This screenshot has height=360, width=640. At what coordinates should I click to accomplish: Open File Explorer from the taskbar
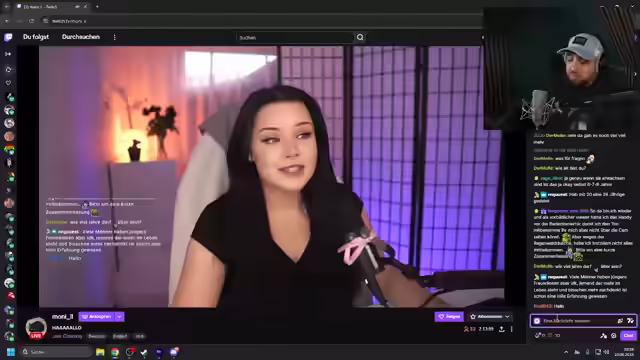click(x=100, y=352)
